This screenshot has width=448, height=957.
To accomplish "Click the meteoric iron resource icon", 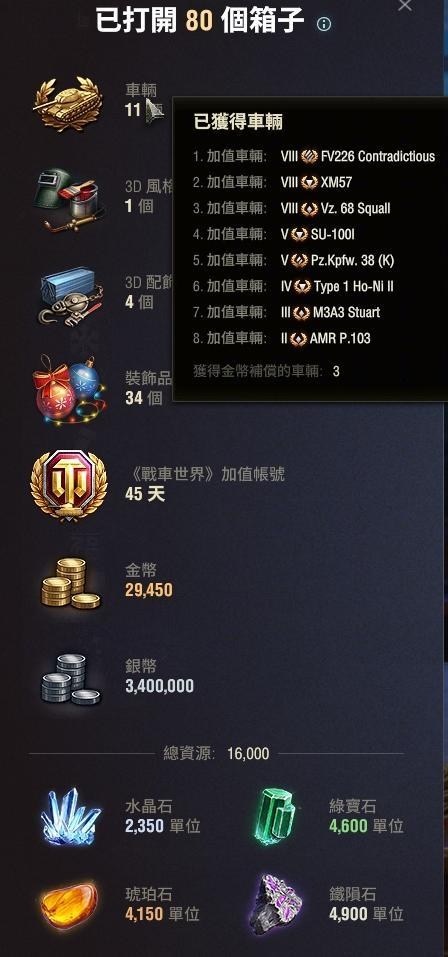I will pyautogui.click(x=276, y=905).
